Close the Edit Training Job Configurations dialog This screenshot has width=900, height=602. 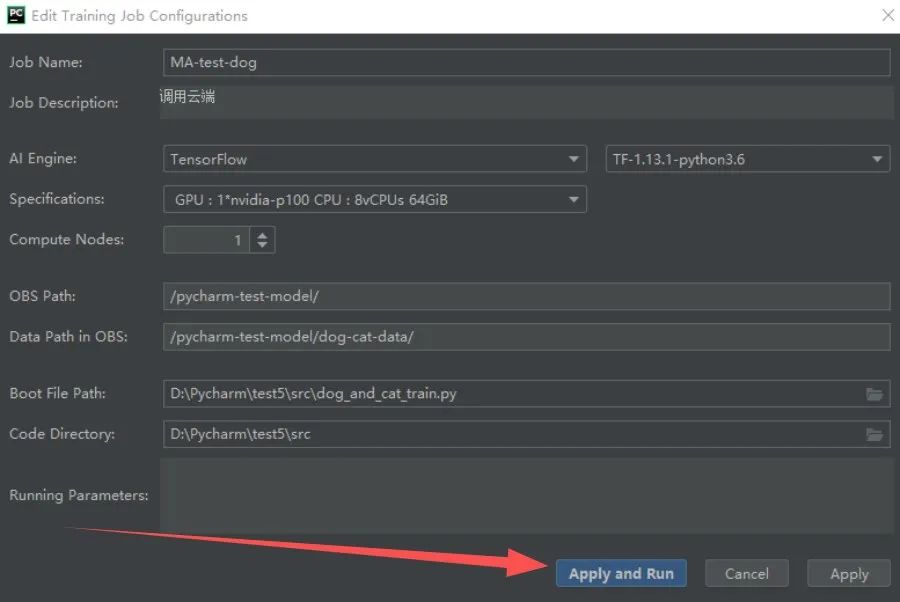887,15
